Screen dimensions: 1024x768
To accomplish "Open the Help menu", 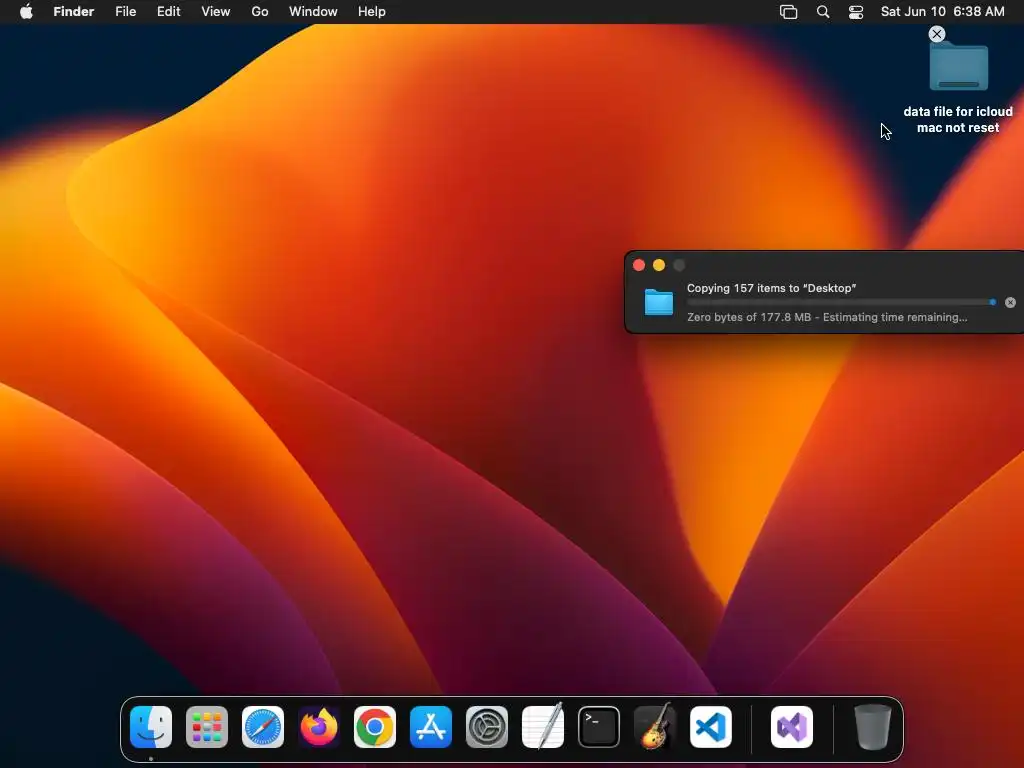I will tap(372, 12).
